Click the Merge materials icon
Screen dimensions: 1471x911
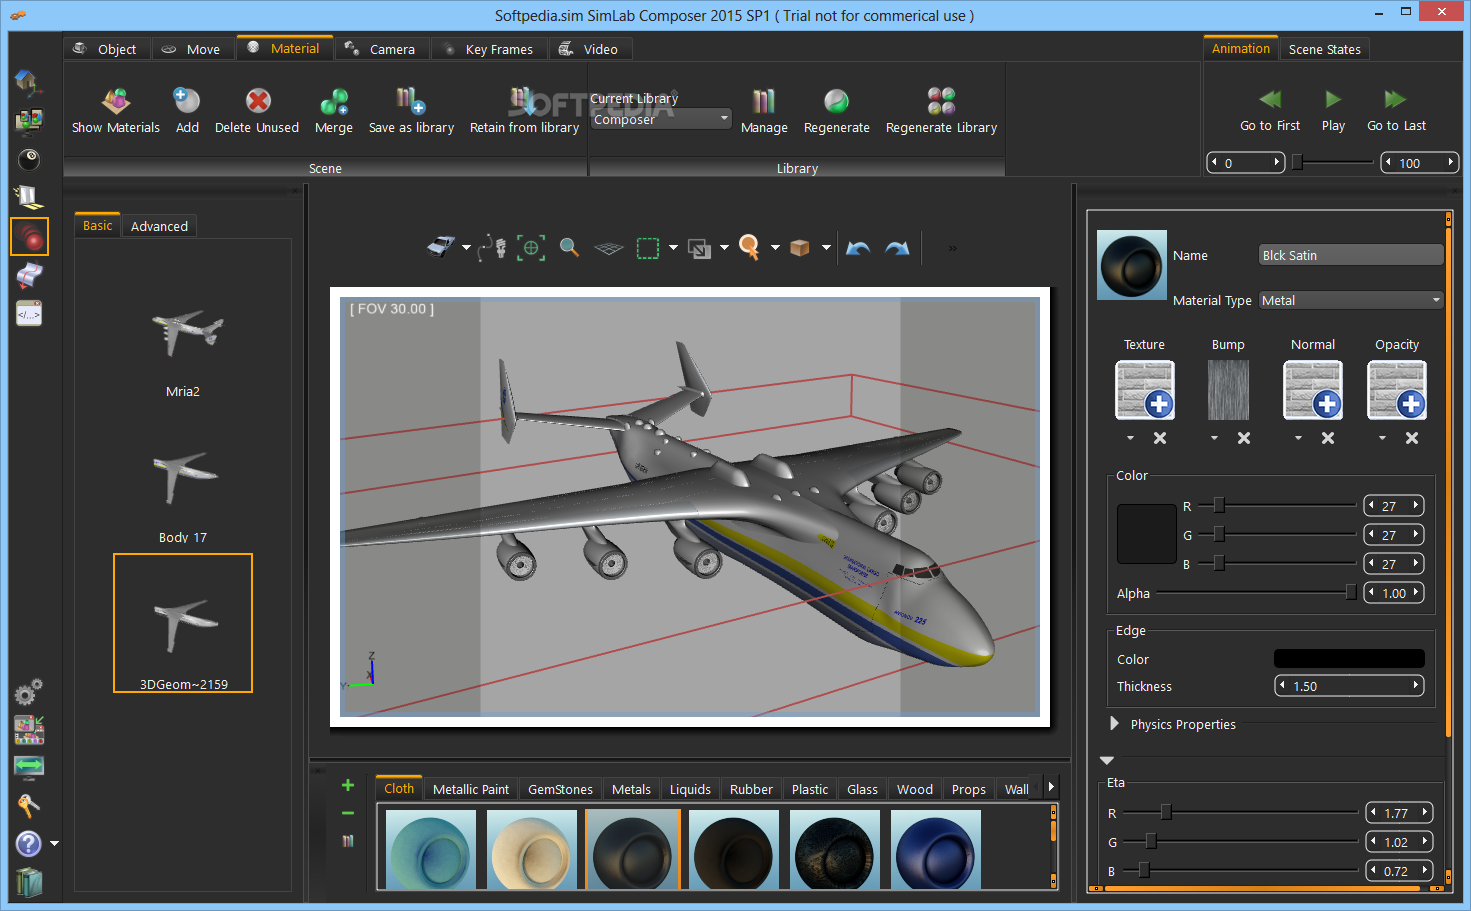[x=334, y=101]
